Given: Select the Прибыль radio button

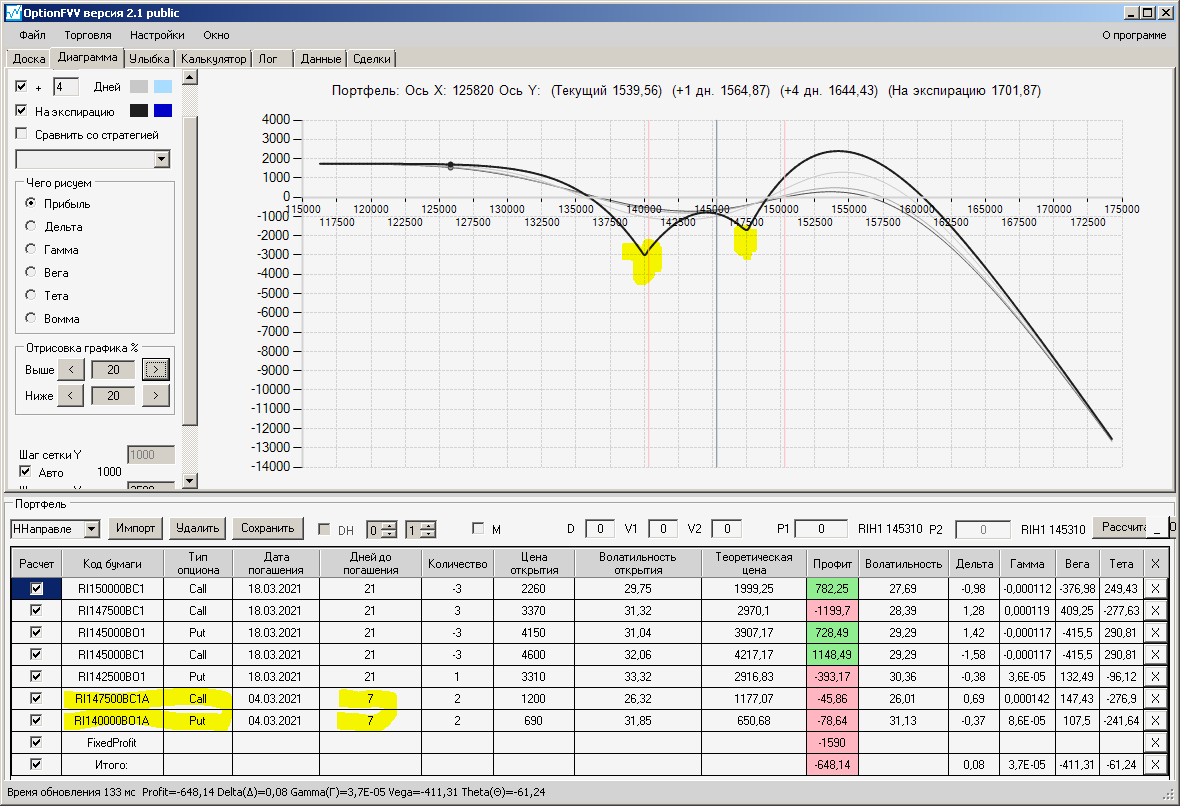Looking at the screenshot, I should [30, 203].
